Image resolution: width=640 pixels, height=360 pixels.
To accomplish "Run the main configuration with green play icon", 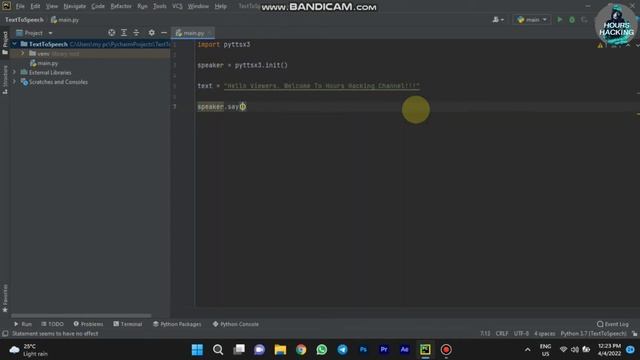I will [x=560, y=20].
